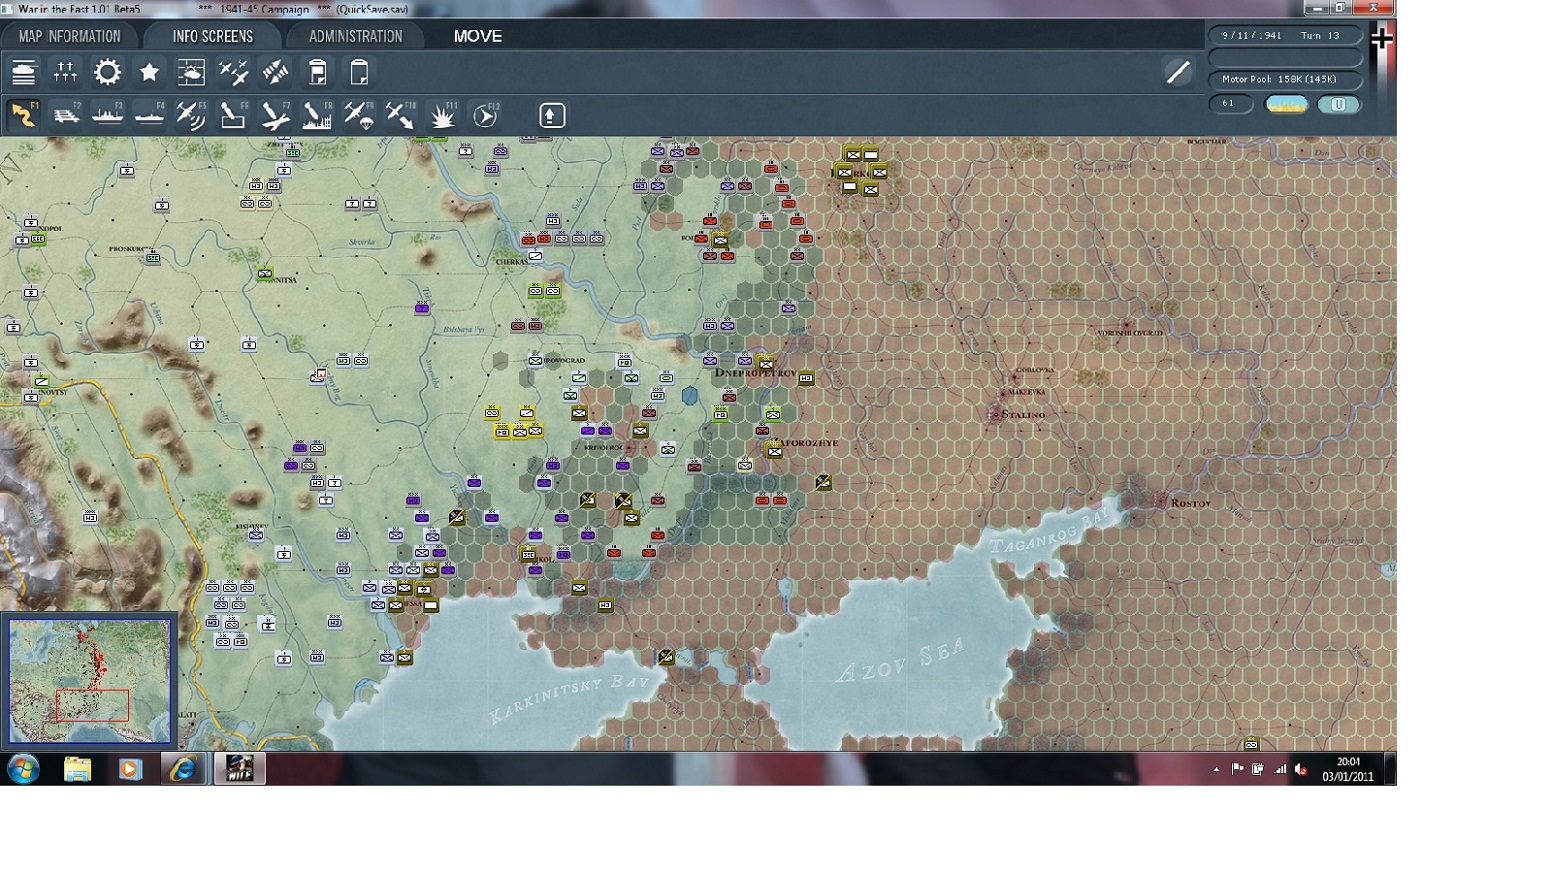This screenshot has width=1552, height=873.
Task: Open the Order of Battle info screen
Action: point(24,72)
